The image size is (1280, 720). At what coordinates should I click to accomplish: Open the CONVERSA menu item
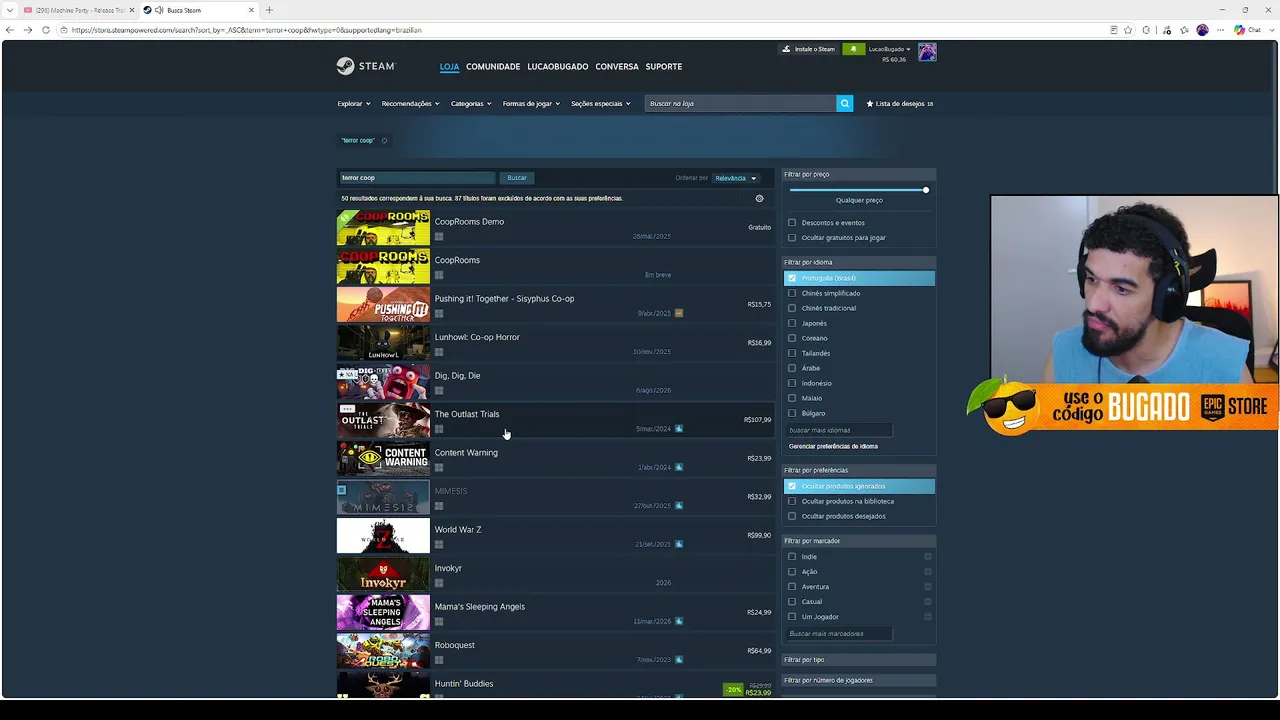point(617,67)
